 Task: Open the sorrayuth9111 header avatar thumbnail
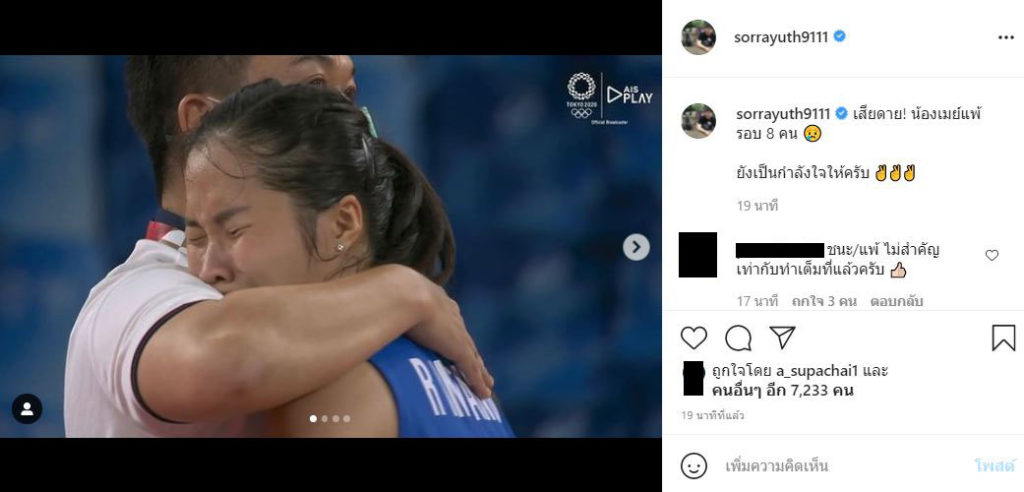point(698,37)
